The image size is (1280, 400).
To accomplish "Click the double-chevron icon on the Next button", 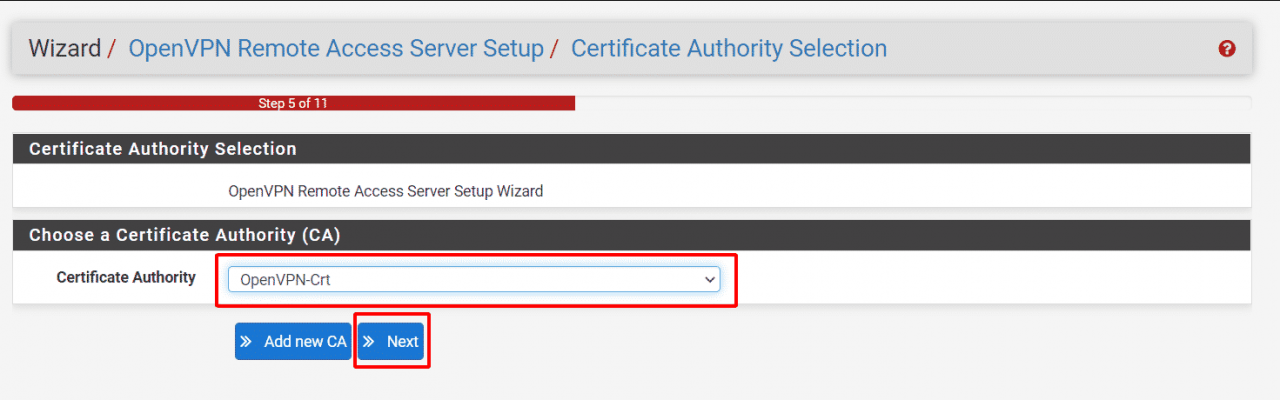I will coord(369,342).
